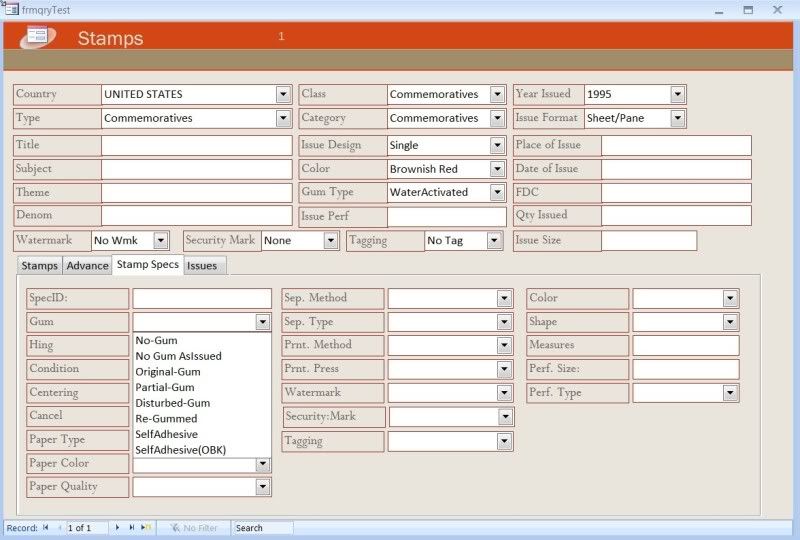Expand the Issue Design dropdown
Image resolution: width=800 pixels, height=540 pixels.
[x=497, y=145]
